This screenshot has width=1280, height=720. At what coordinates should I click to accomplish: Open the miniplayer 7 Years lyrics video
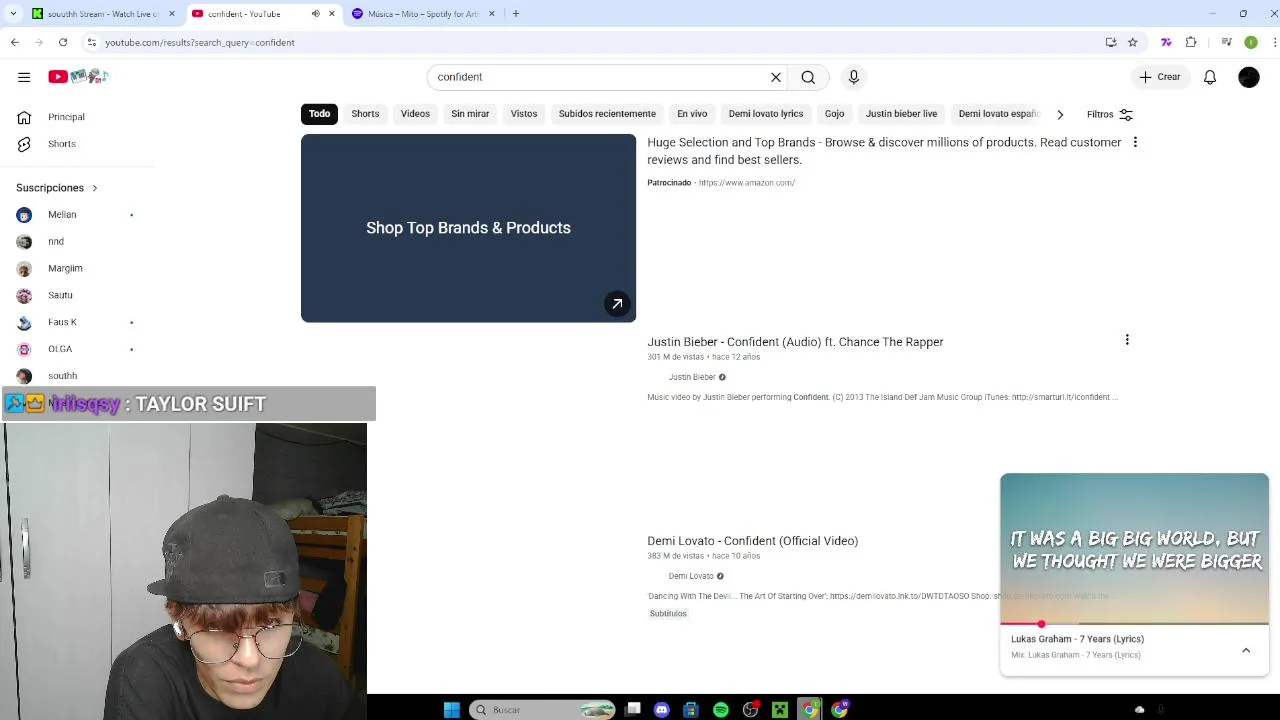[1134, 548]
